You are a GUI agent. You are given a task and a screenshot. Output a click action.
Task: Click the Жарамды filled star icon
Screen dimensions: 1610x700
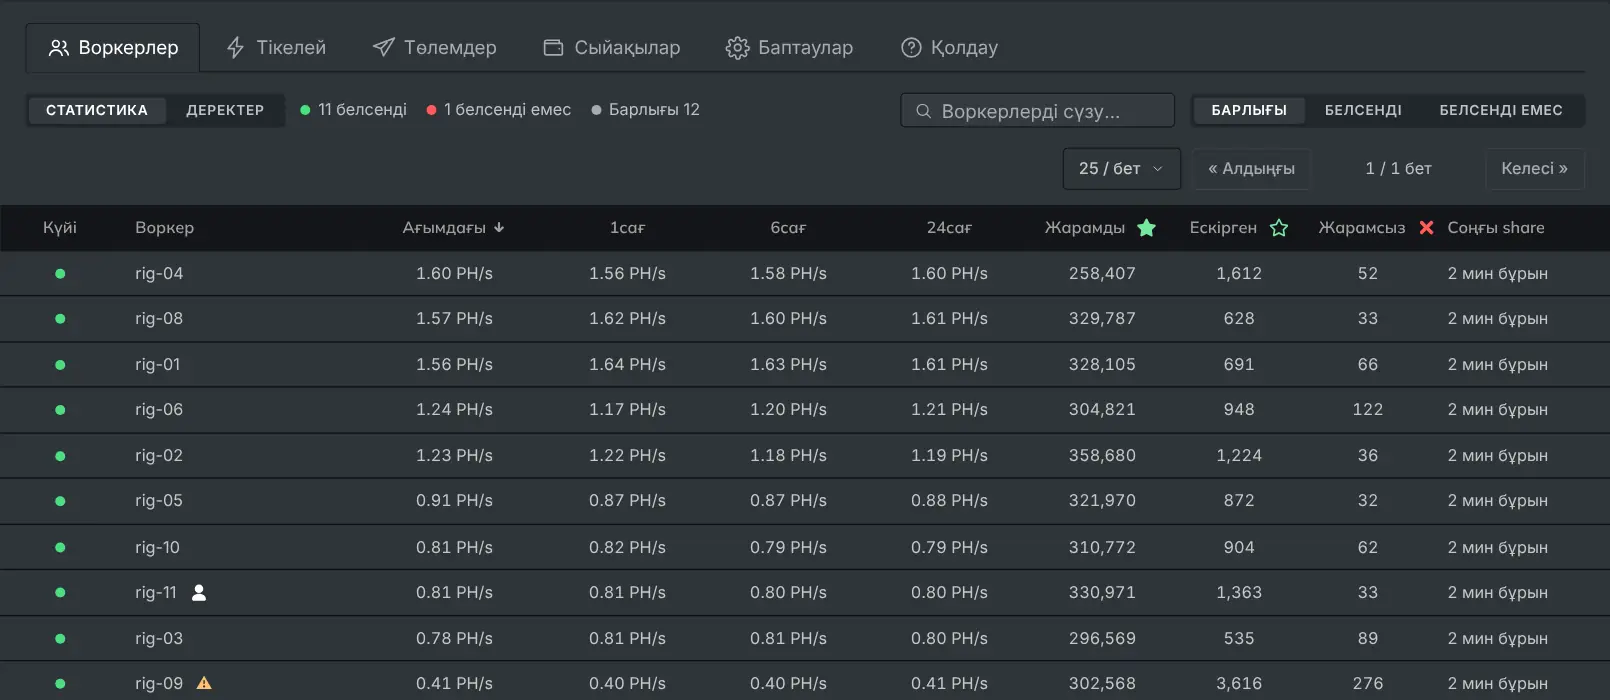(x=1146, y=228)
